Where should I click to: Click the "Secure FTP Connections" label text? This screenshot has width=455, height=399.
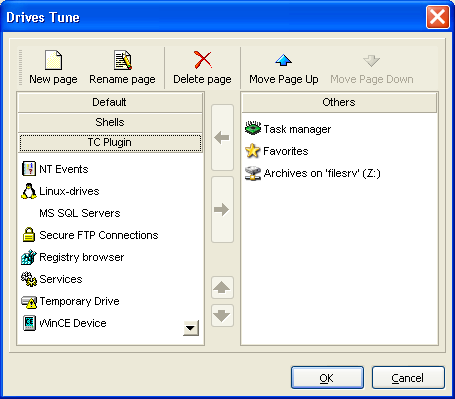click(99, 235)
